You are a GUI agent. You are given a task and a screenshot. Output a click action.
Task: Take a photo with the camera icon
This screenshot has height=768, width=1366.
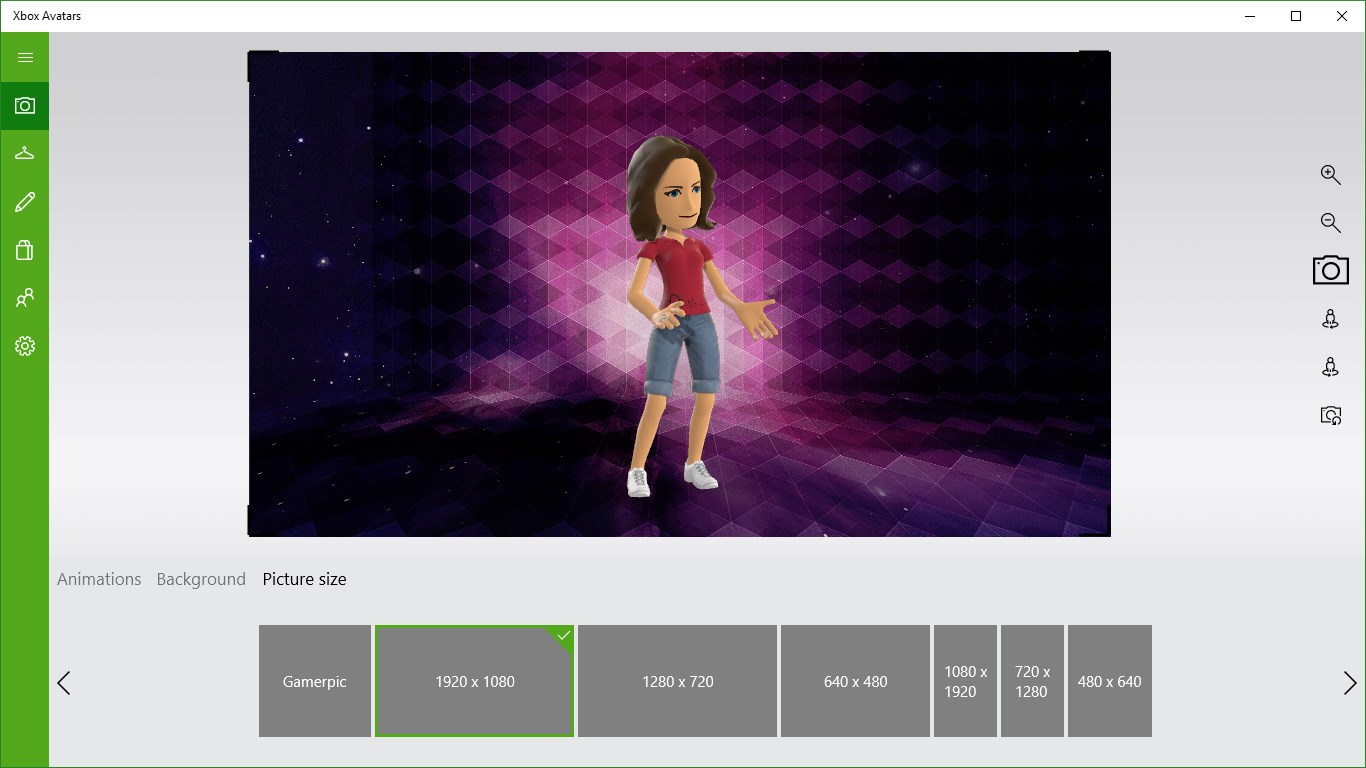pyautogui.click(x=1330, y=269)
